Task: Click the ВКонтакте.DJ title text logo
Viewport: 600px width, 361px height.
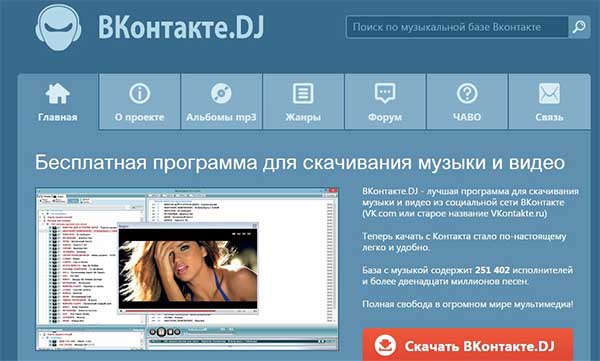Action: click(181, 28)
